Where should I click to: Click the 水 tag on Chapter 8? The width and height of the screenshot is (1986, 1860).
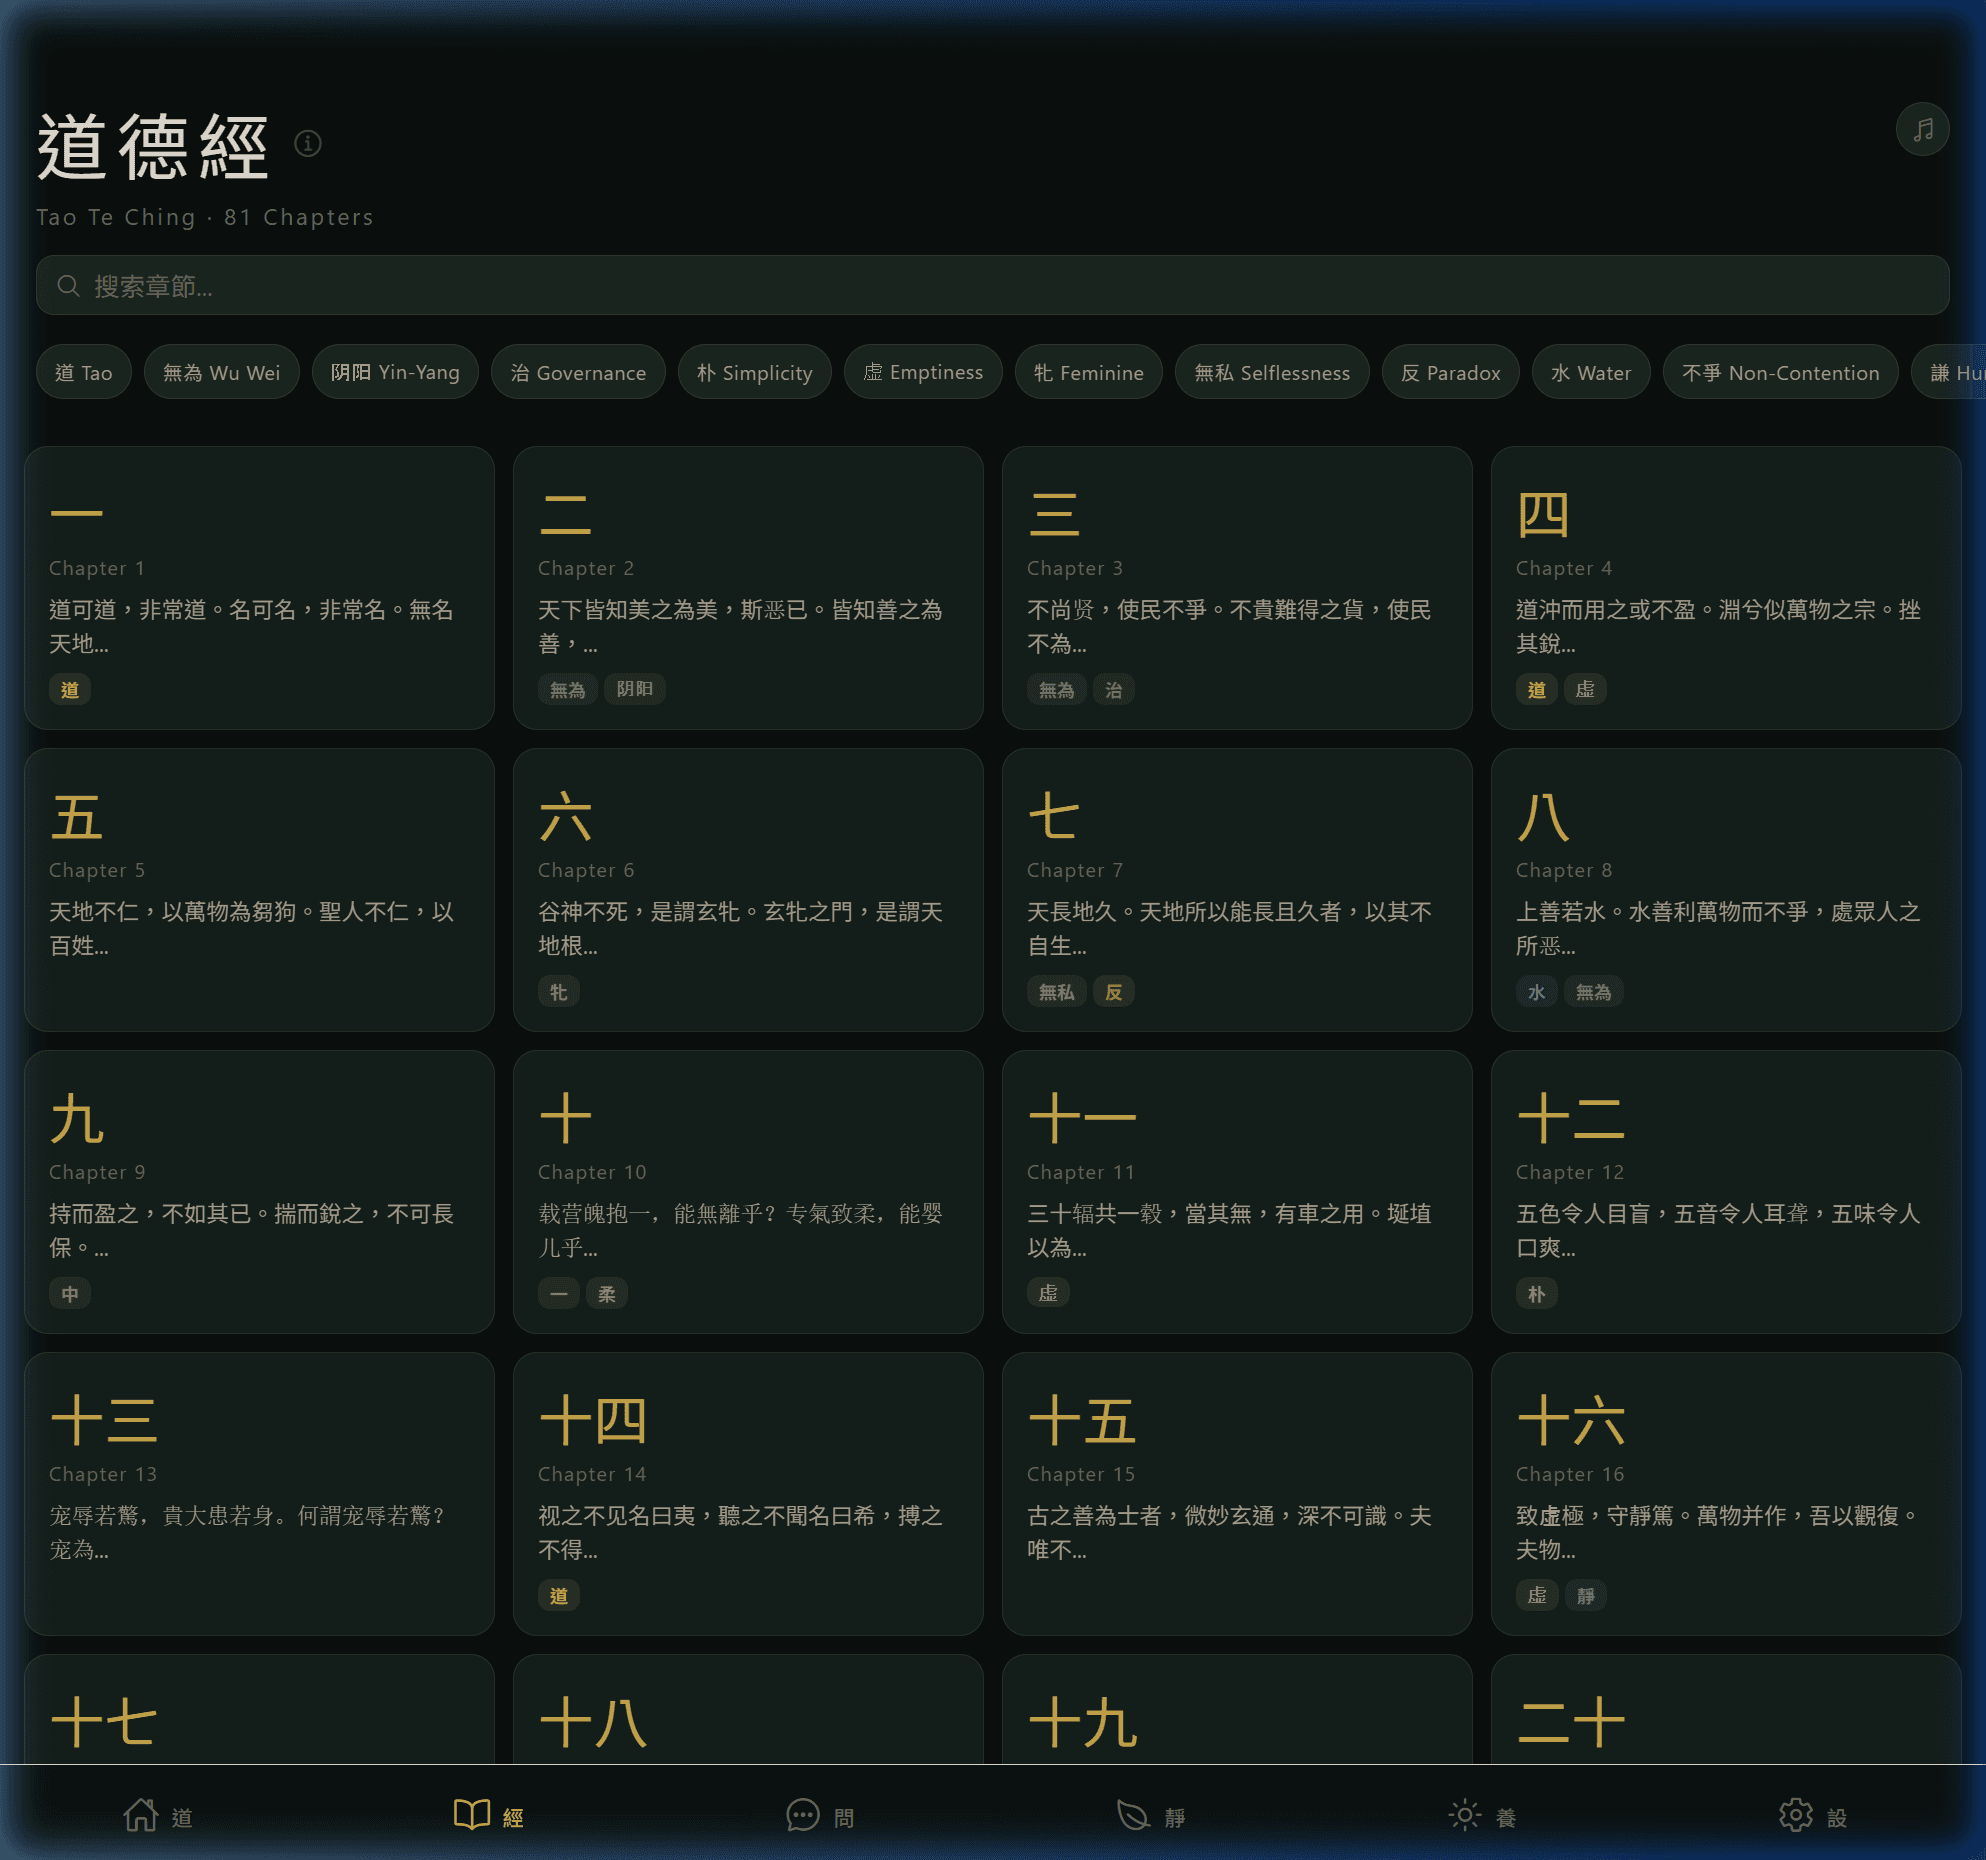click(1537, 992)
